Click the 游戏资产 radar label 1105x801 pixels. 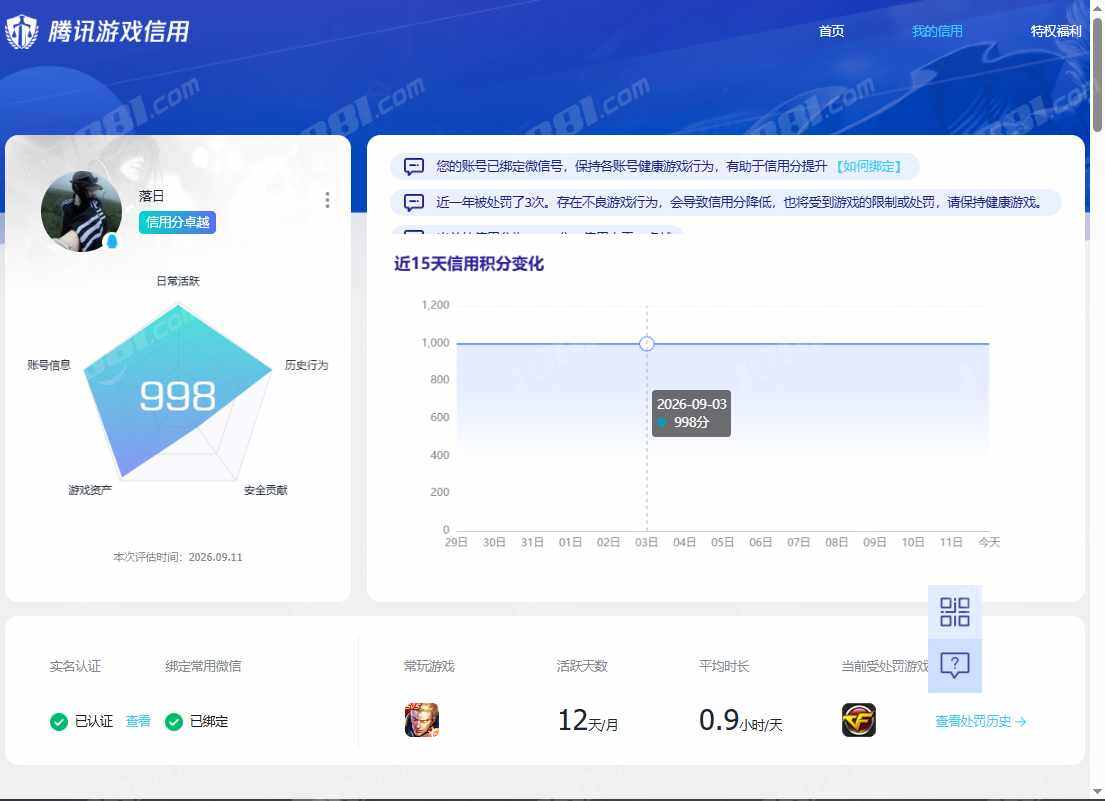point(89,490)
